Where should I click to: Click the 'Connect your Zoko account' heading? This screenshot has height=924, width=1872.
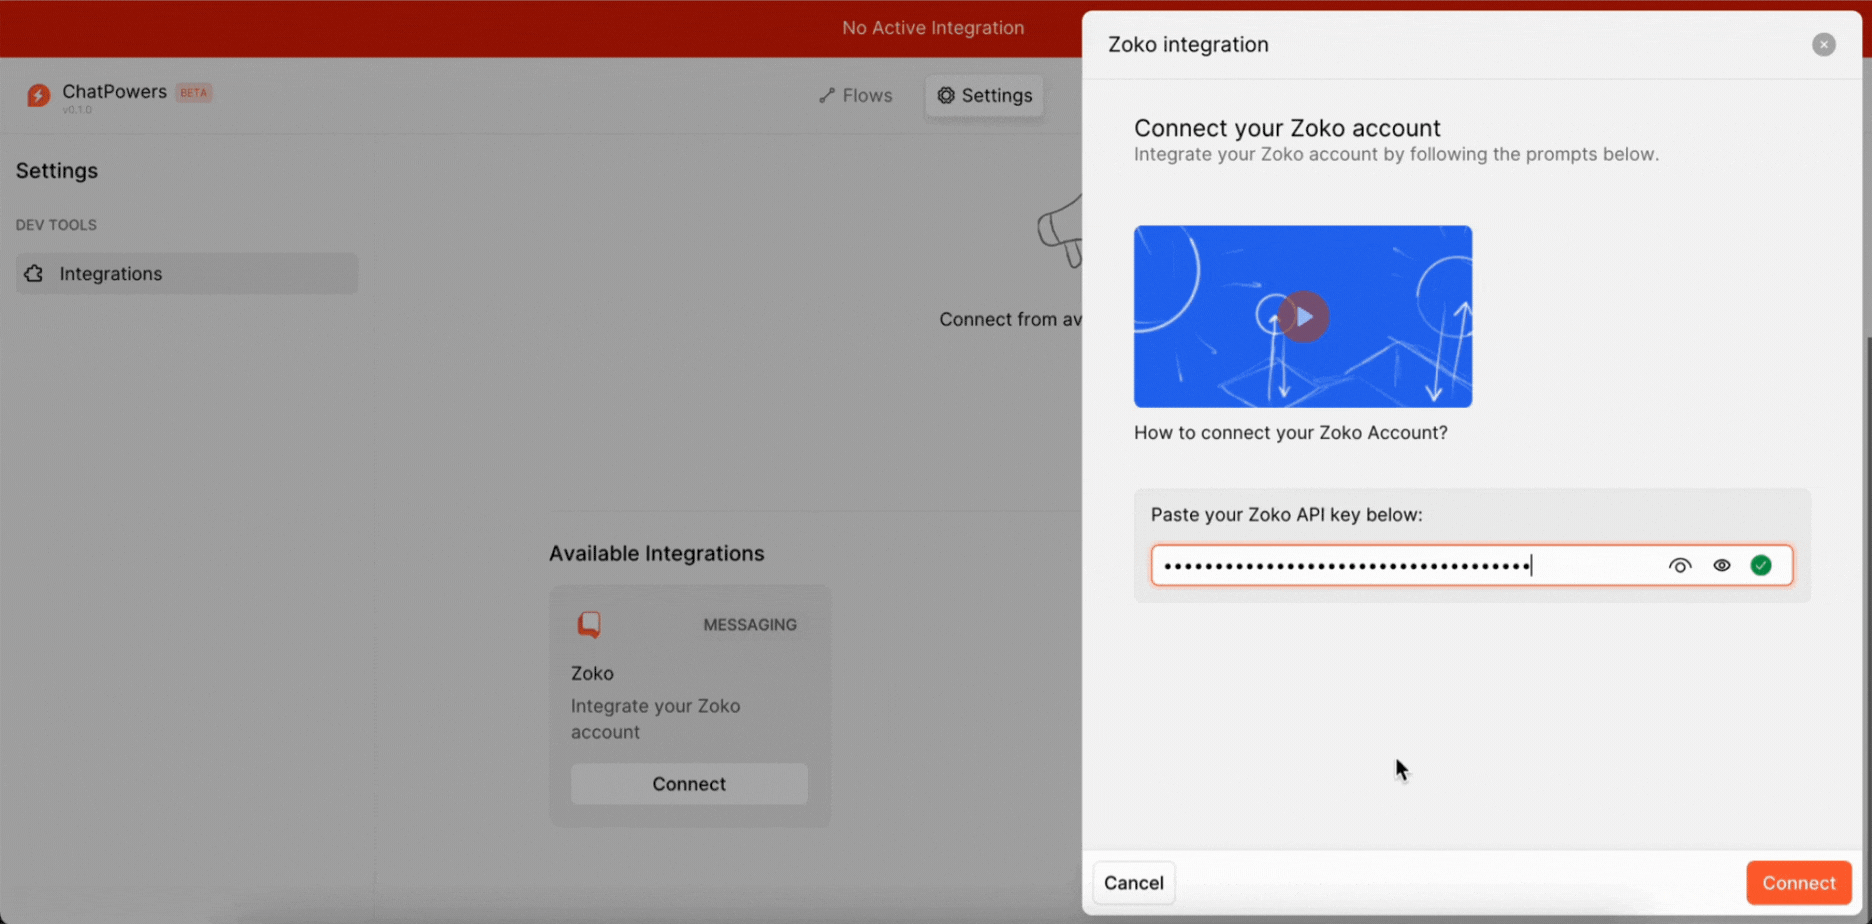click(x=1287, y=128)
